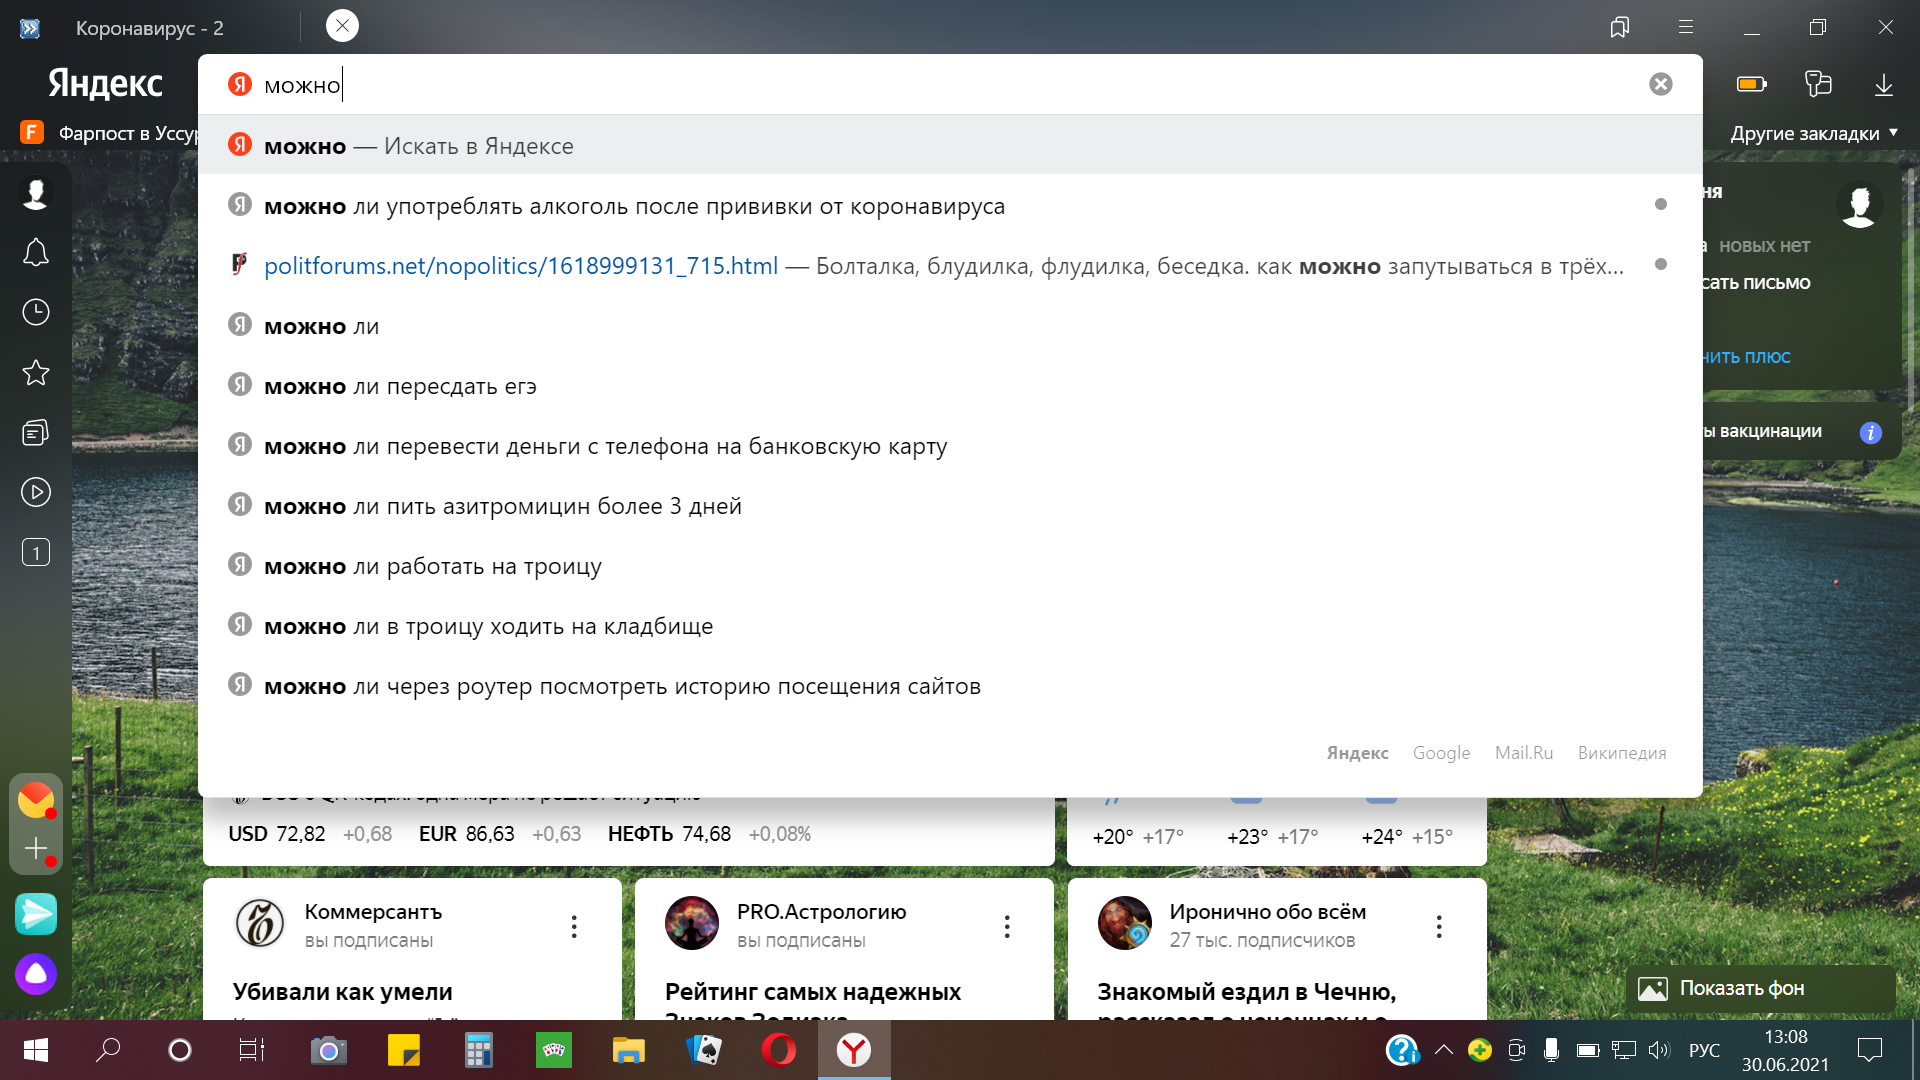Open the downloads arrow icon
Screen dimensions: 1920x1080
pyautogui.click(x=1884, y=84)
